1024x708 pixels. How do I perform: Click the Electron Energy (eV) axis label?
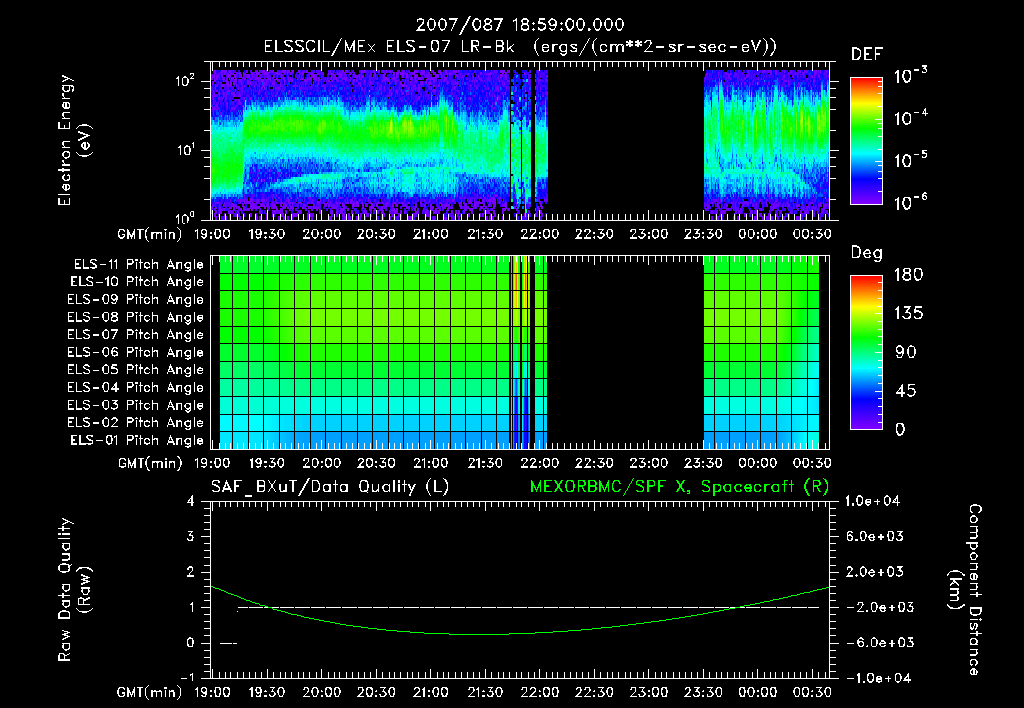coord(74,140)
